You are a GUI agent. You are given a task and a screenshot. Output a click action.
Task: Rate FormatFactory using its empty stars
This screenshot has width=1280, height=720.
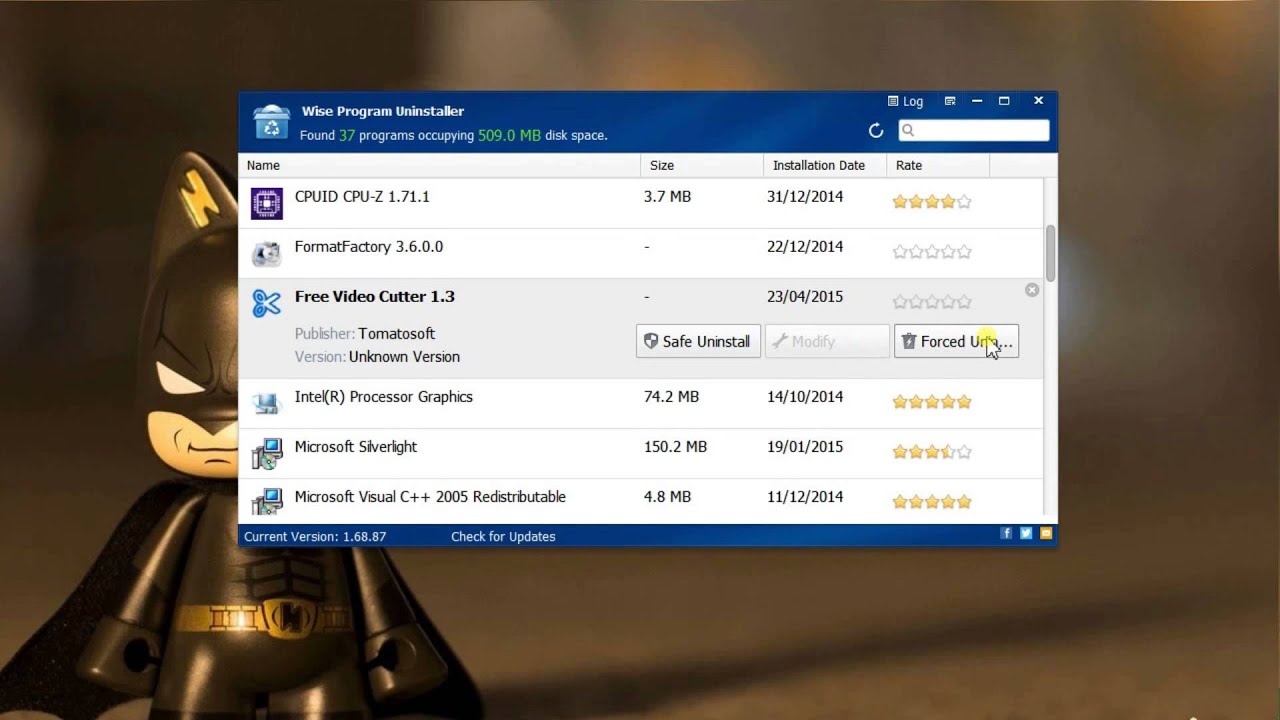point(932,252)
